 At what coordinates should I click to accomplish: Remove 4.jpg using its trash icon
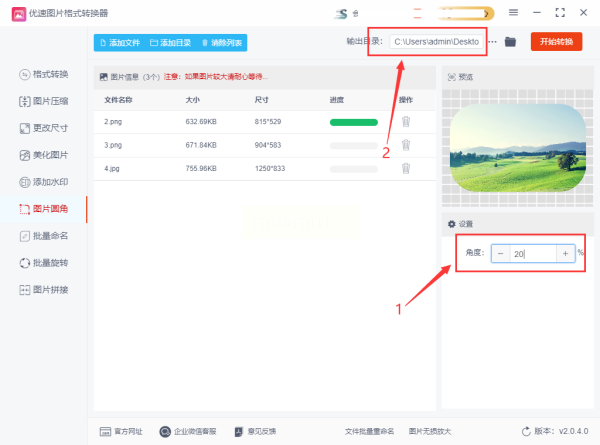click(x=406, y=168)
